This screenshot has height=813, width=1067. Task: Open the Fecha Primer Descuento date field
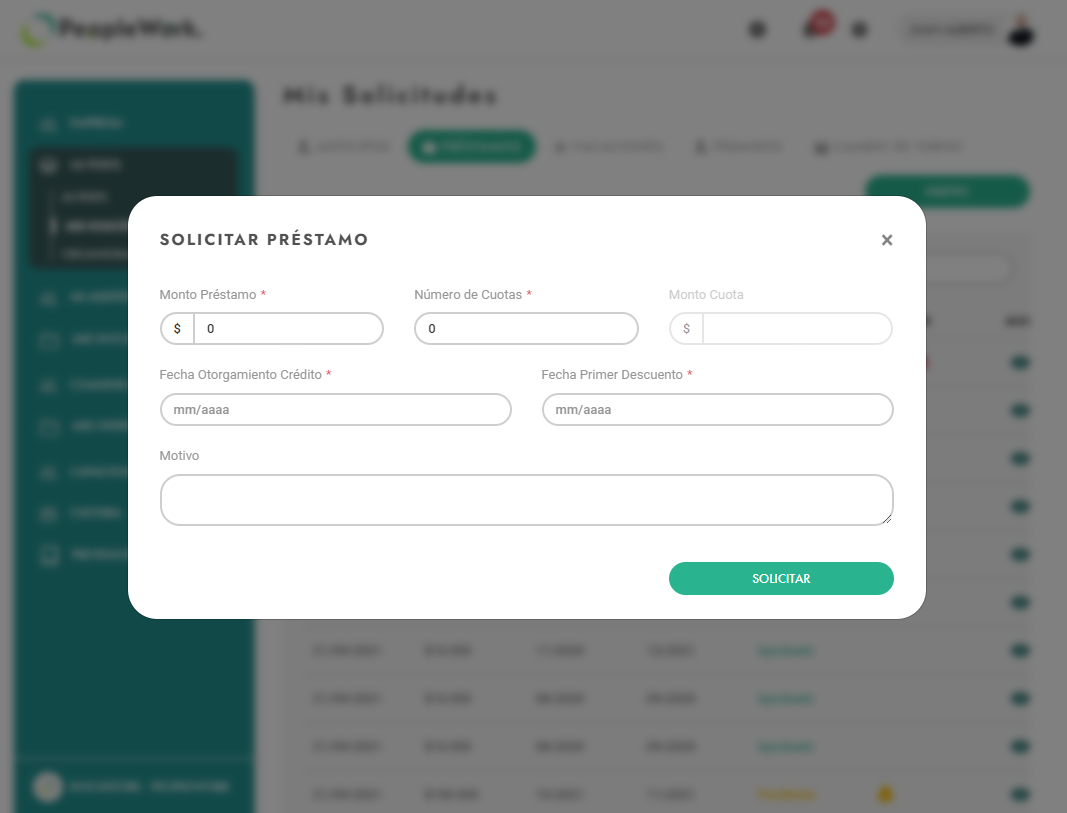click(717, 410)
